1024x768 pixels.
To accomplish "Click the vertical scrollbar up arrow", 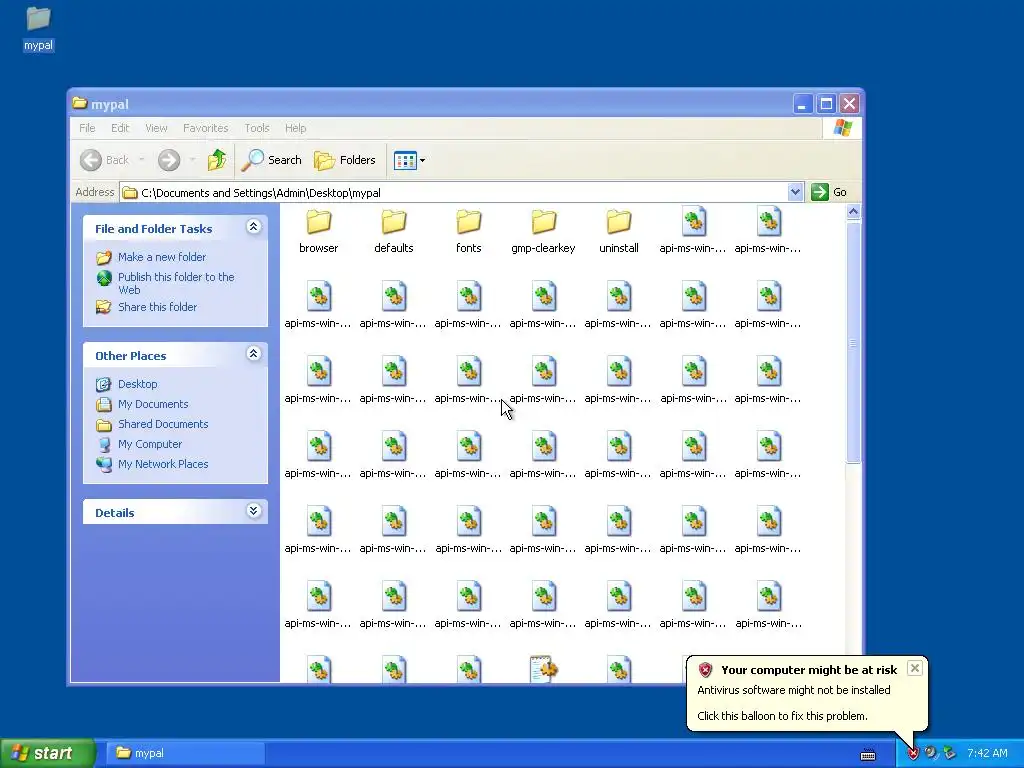I will (x=853, y=212).
